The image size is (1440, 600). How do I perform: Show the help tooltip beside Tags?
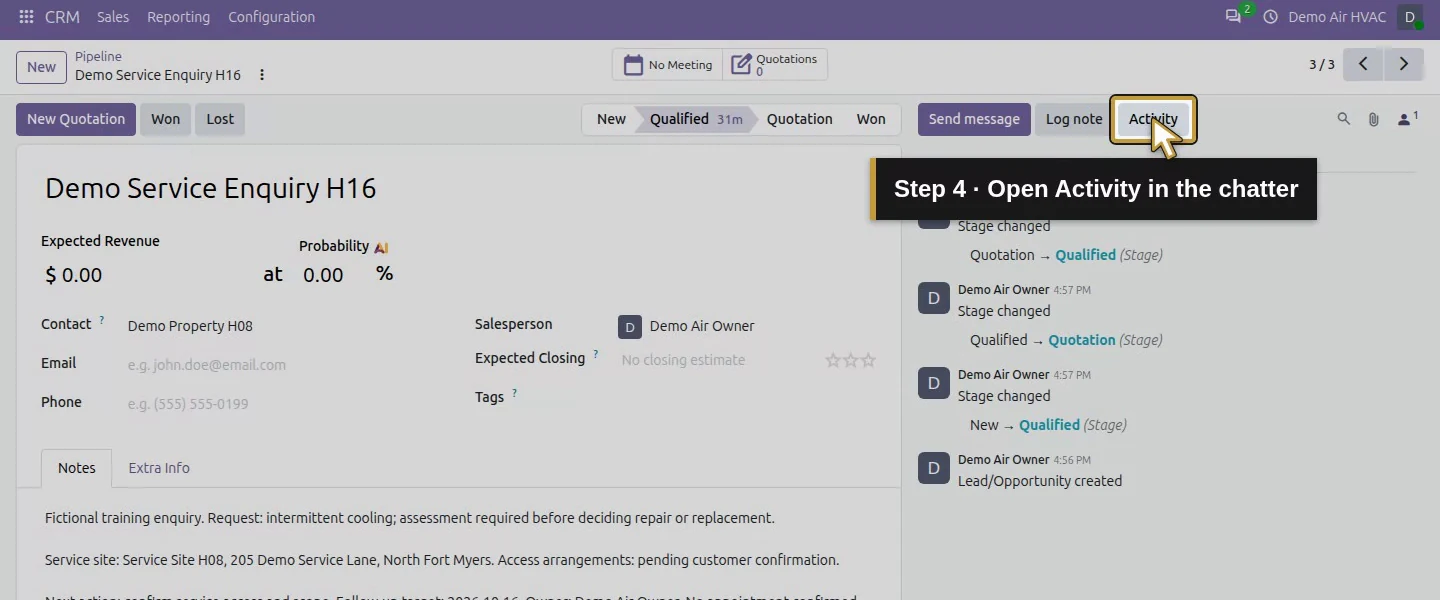click(515, 394)
